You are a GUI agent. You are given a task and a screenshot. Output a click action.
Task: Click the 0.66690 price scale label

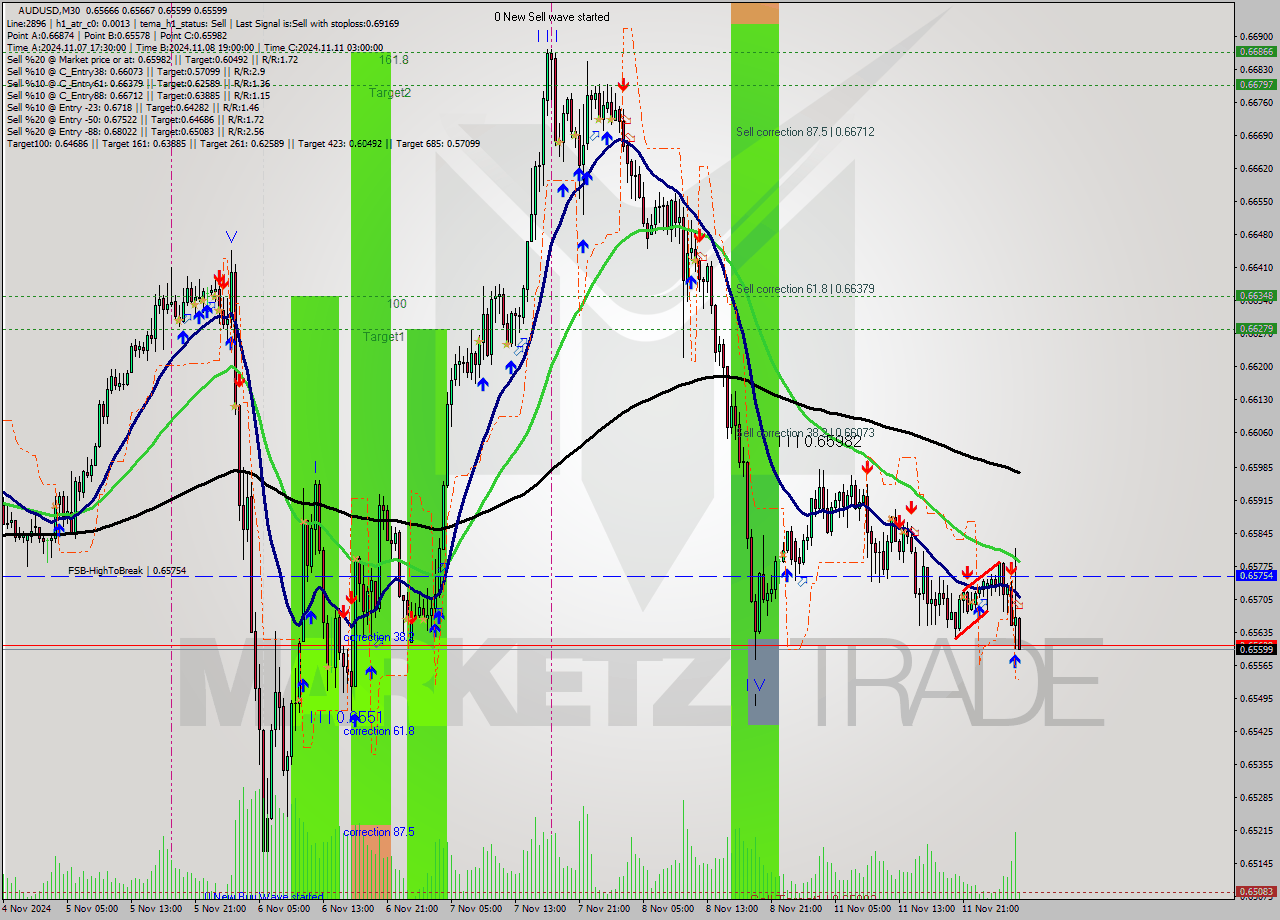[x=1256, y=135]
